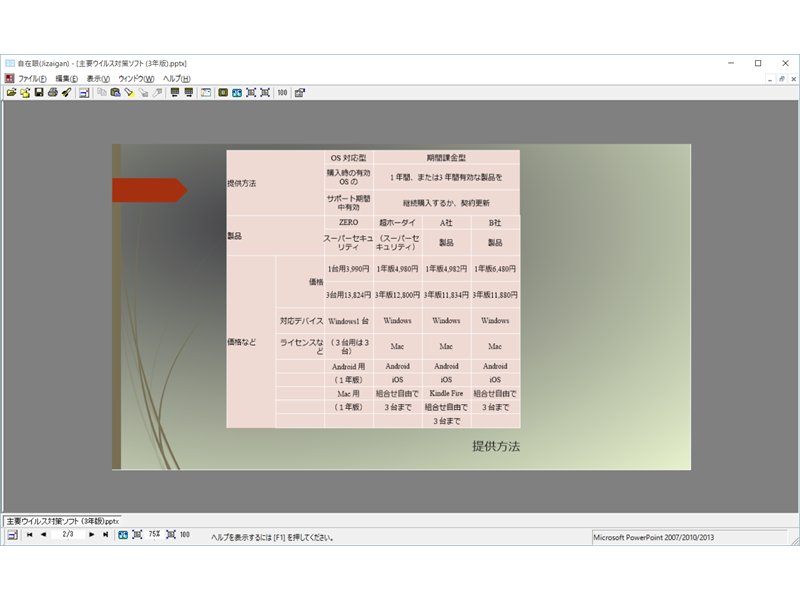This screenshot has height=600, width=800.
Task: Click the open file folder icon
Action: 11,92
